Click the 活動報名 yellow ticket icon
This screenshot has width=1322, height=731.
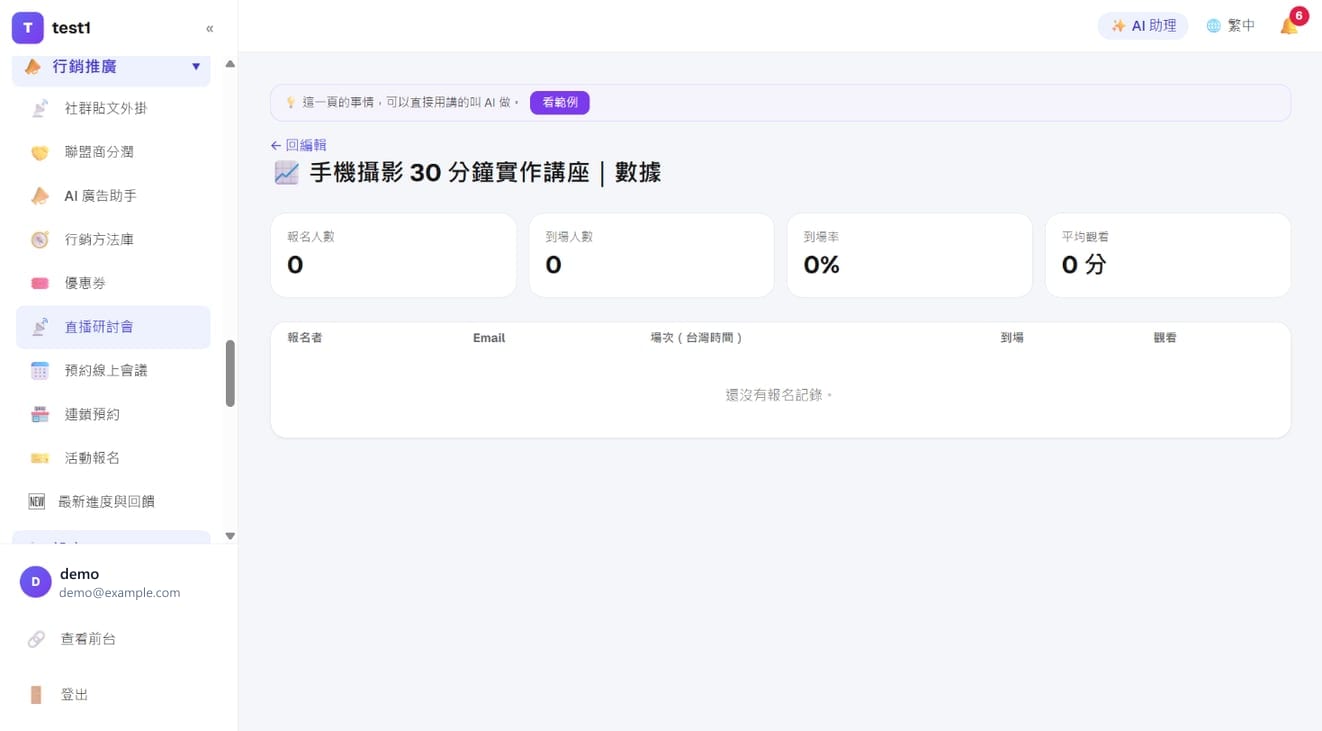(x=40, y=458)
